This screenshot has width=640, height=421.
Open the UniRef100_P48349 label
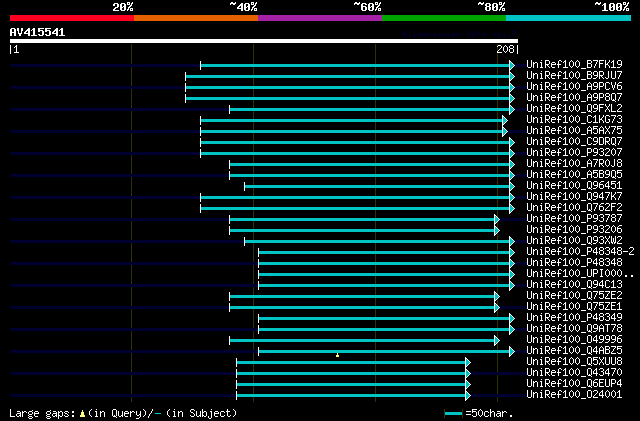tap(574, 318)
